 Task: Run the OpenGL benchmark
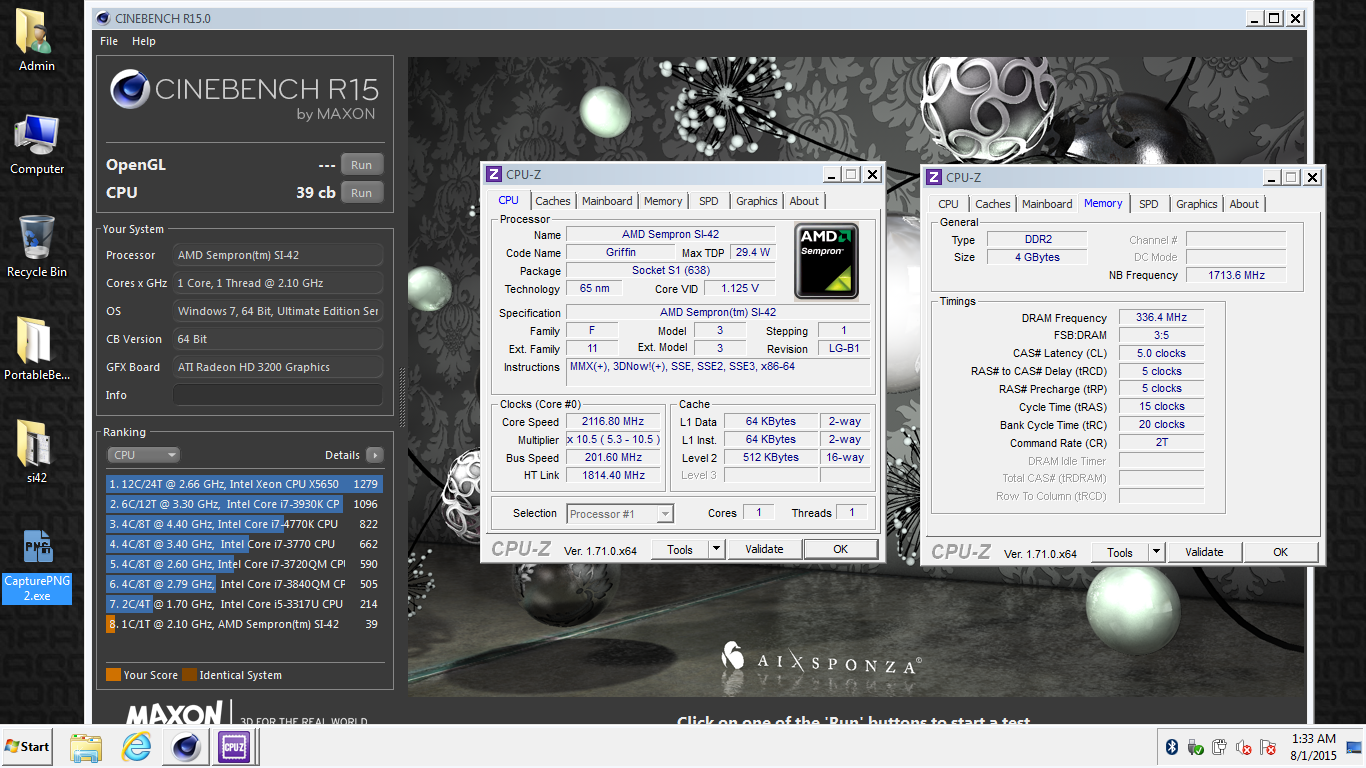[x=362, y=165]
